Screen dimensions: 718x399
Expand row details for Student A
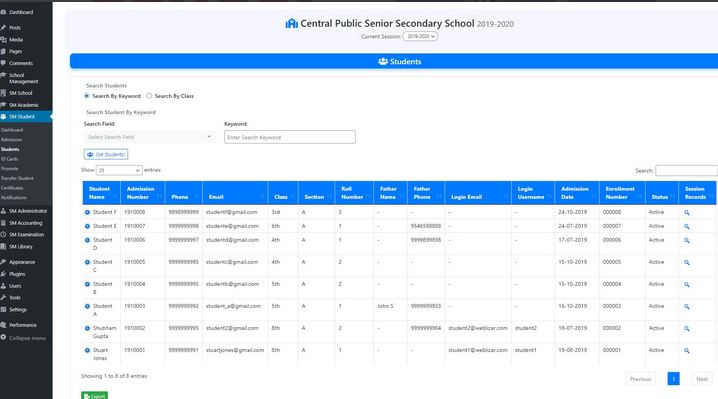point(87,306)
